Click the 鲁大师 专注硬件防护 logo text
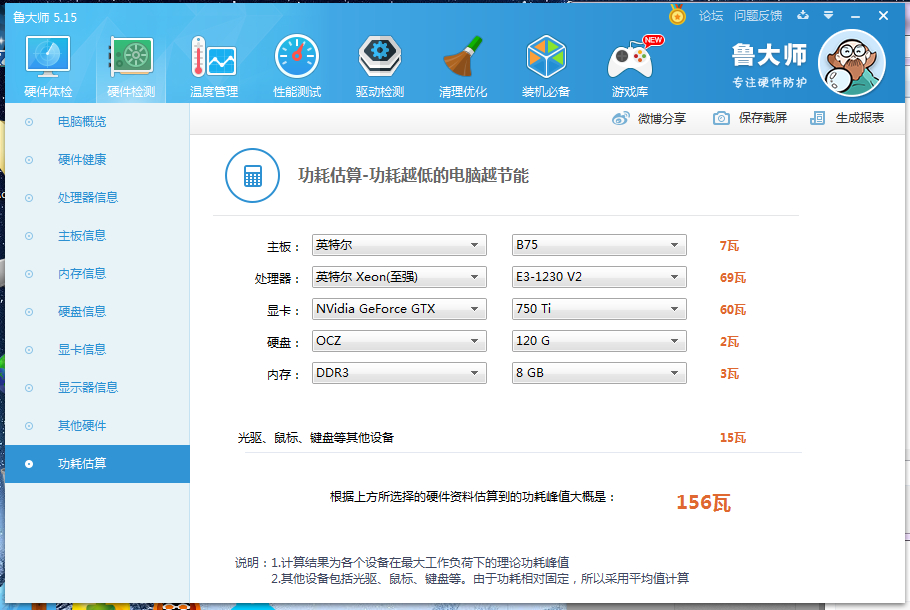 coord(769,64)
